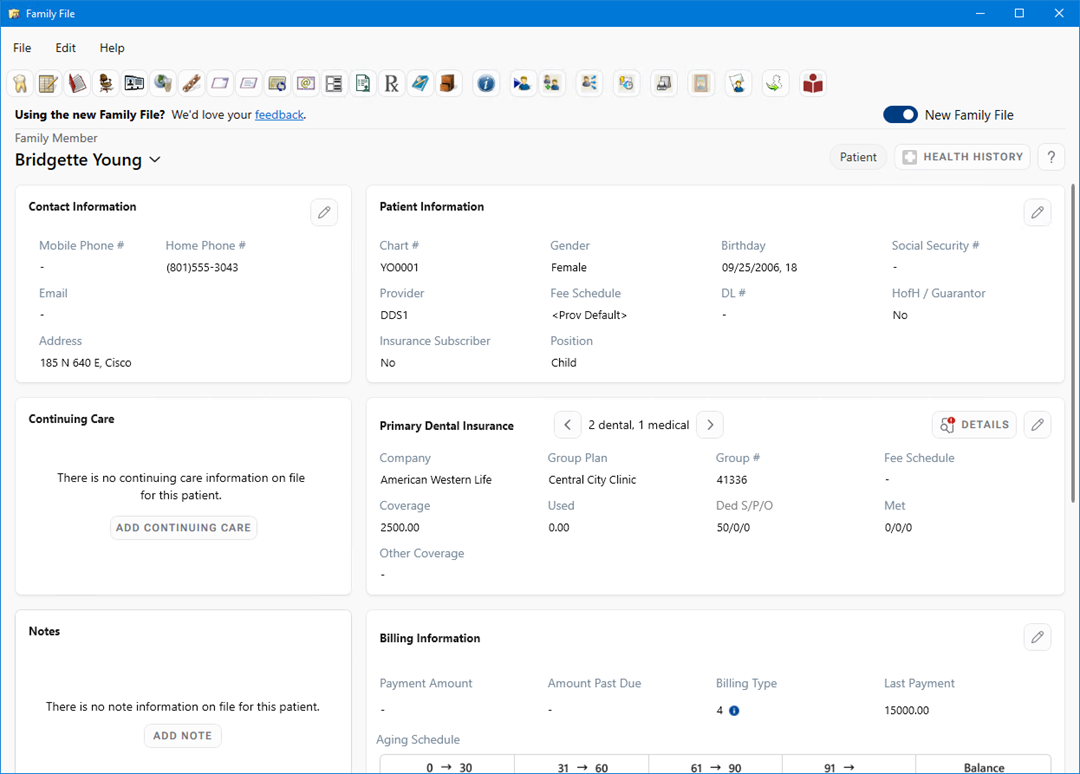The height and width of the screenshot is (774, 1080).
Task: Open the red reading-person education icon
Action: point(813,83)
